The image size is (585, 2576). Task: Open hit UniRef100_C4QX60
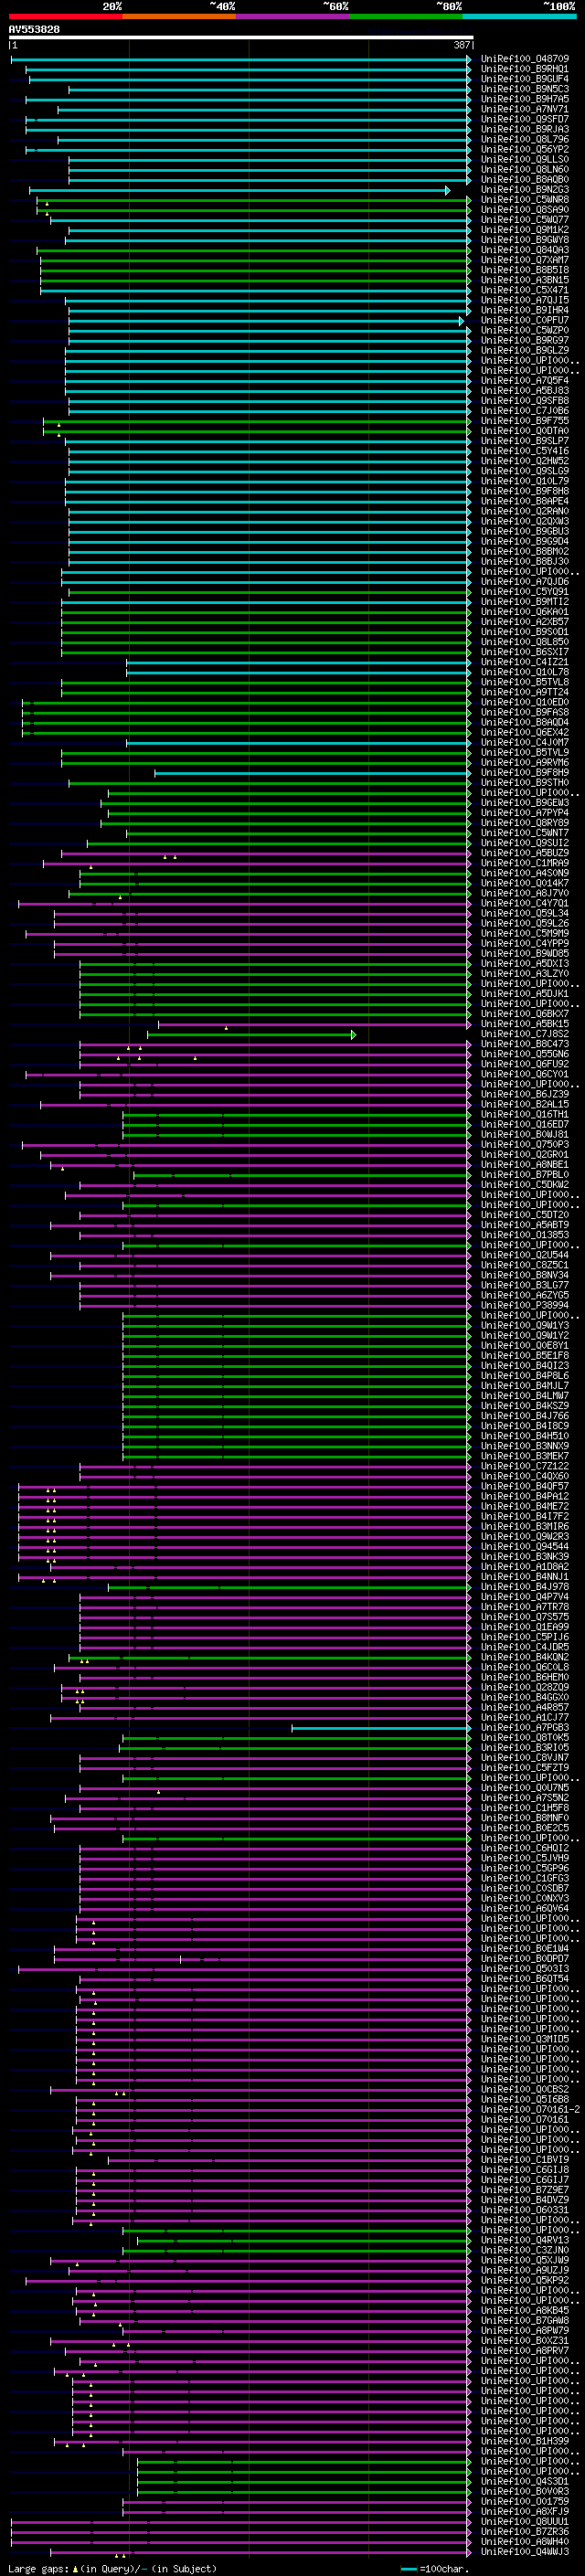(525, 1476)
